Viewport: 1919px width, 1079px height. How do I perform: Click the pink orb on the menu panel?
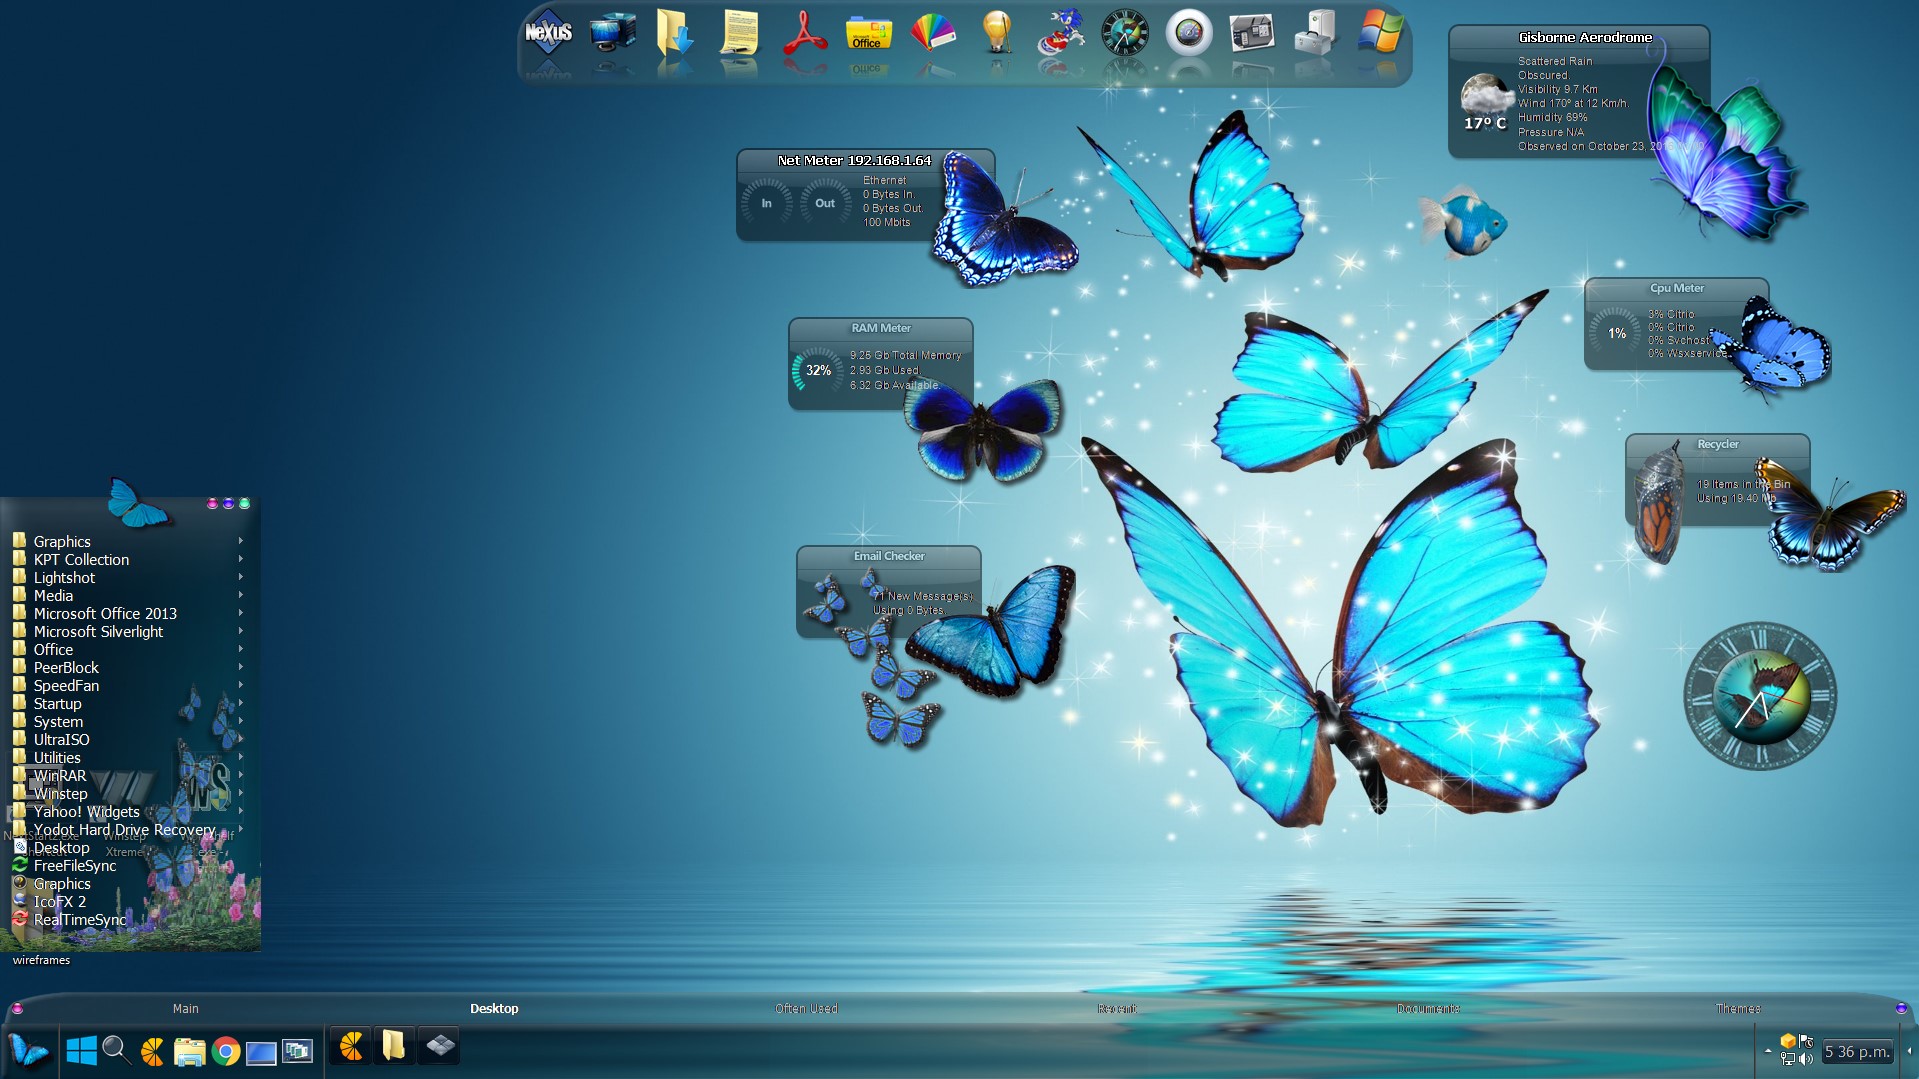click(x=212, y=504)
